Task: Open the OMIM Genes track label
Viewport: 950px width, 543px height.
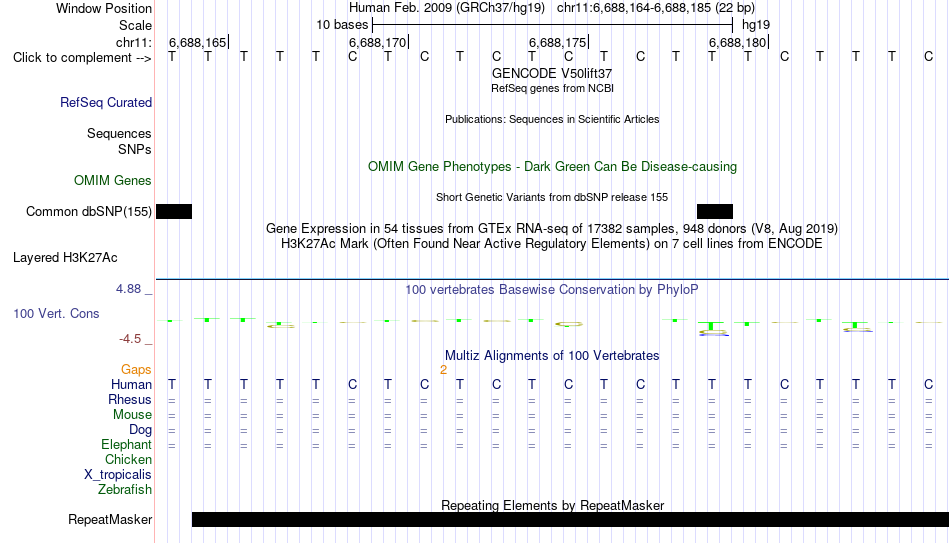Action: [x=113, y=181]
